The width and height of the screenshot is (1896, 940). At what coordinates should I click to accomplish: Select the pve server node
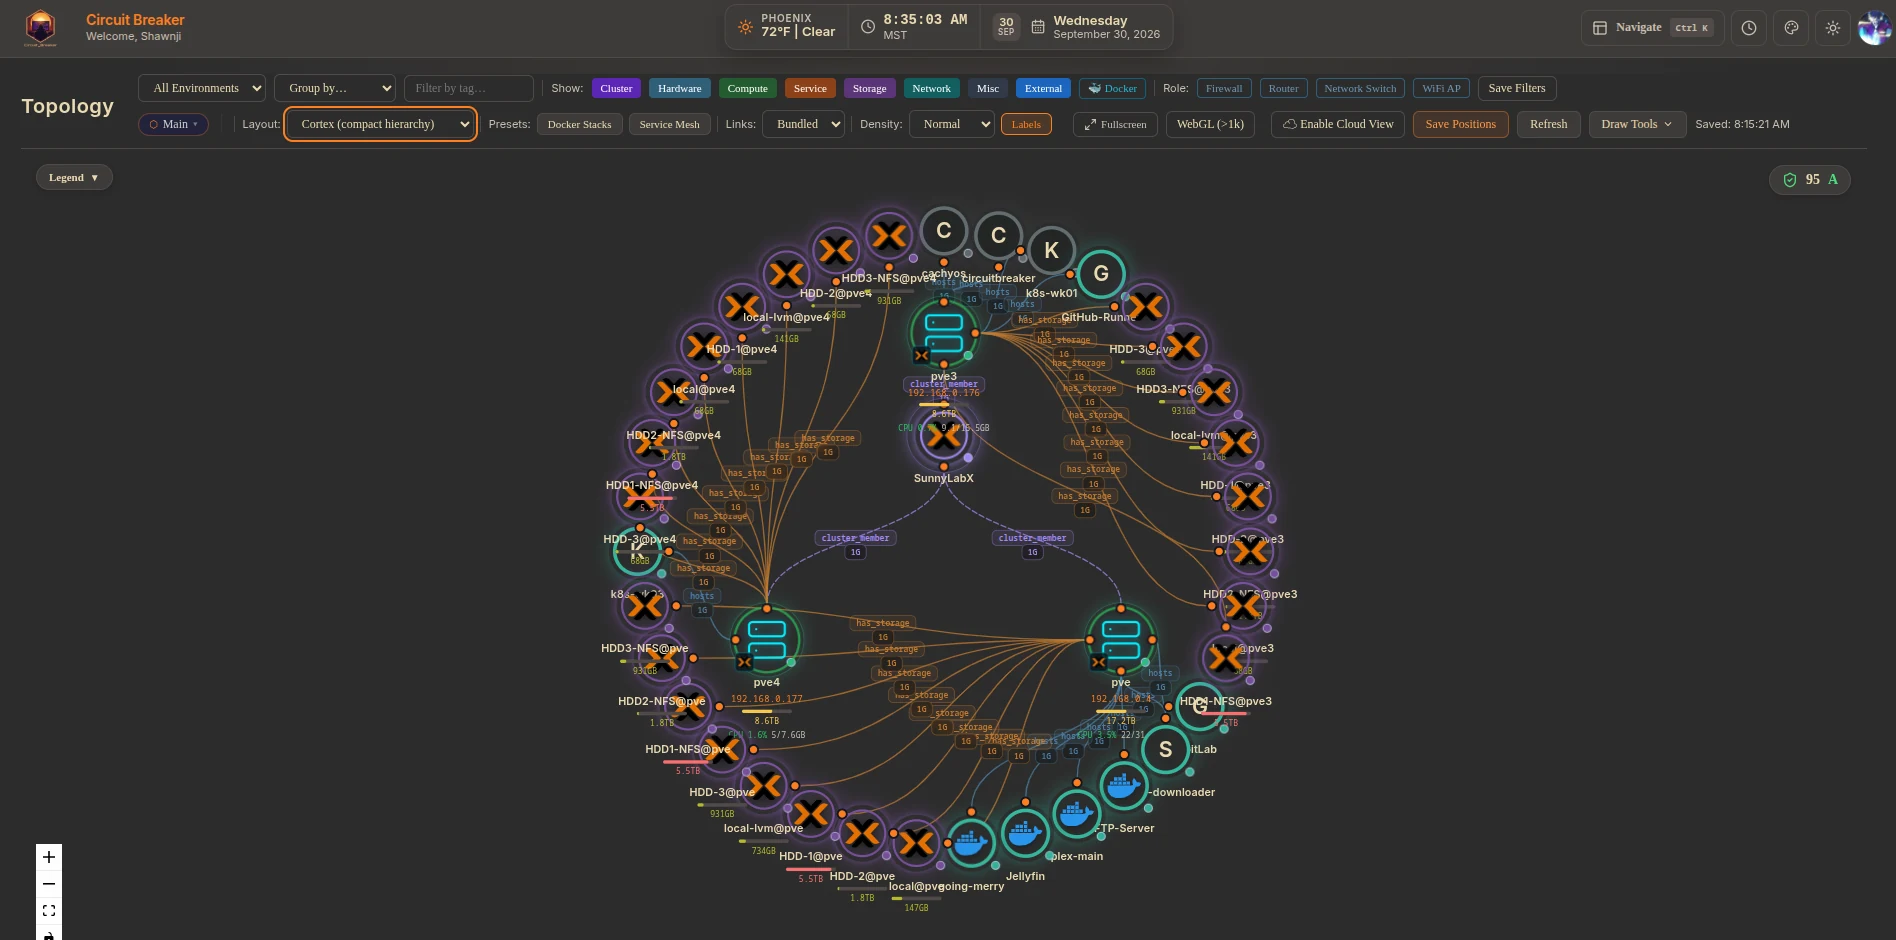[x=1120, y=640]
